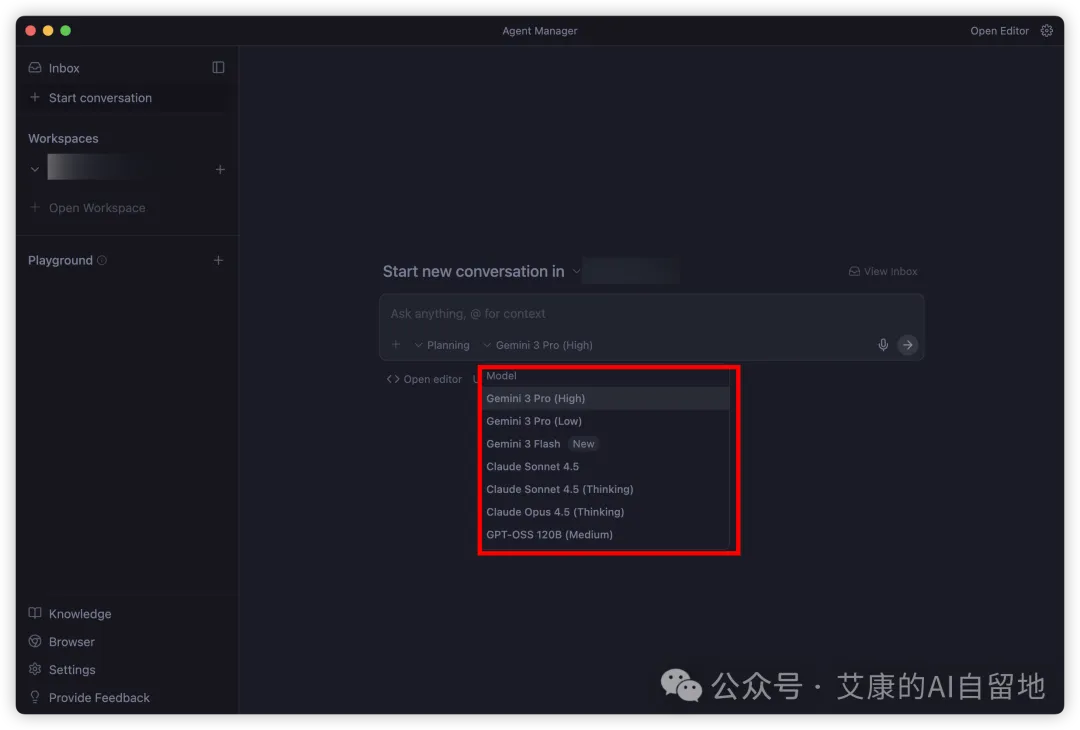Open Settings from the sidebar
Viewport: 1080px width, 730px height.
[x=72, y=670]
